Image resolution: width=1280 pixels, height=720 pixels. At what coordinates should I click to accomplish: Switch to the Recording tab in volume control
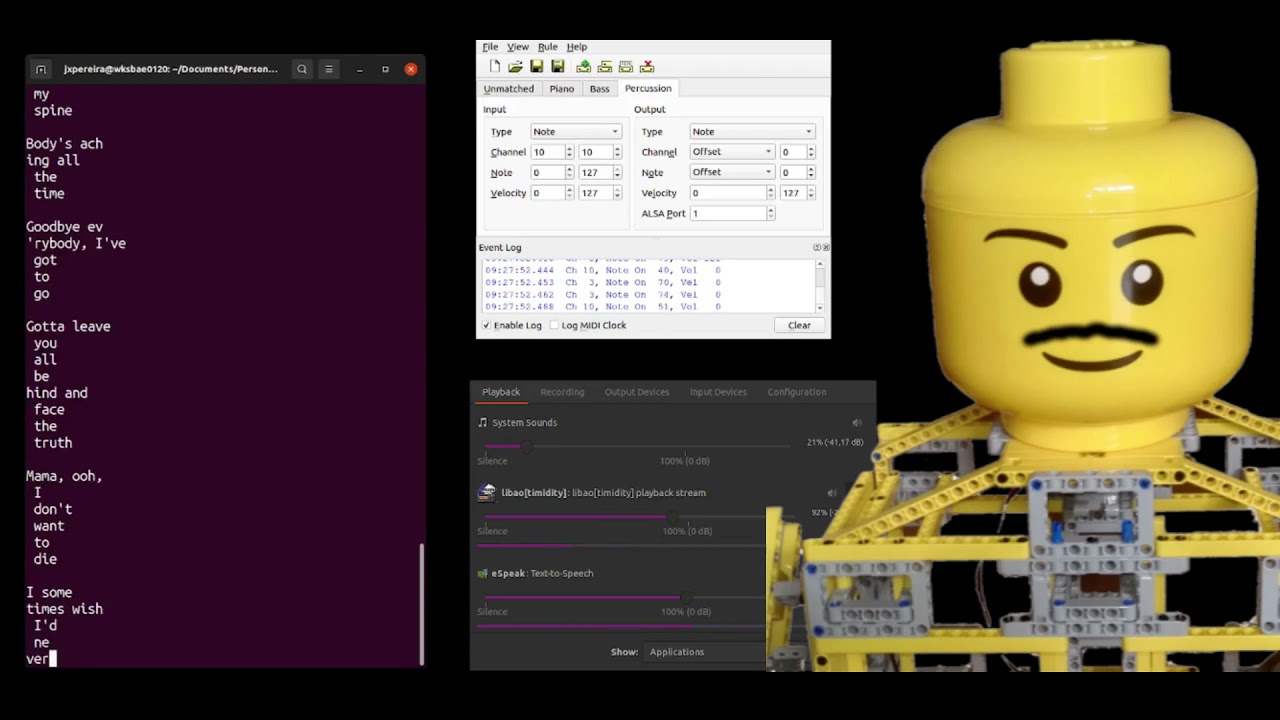tap(562, 392)
